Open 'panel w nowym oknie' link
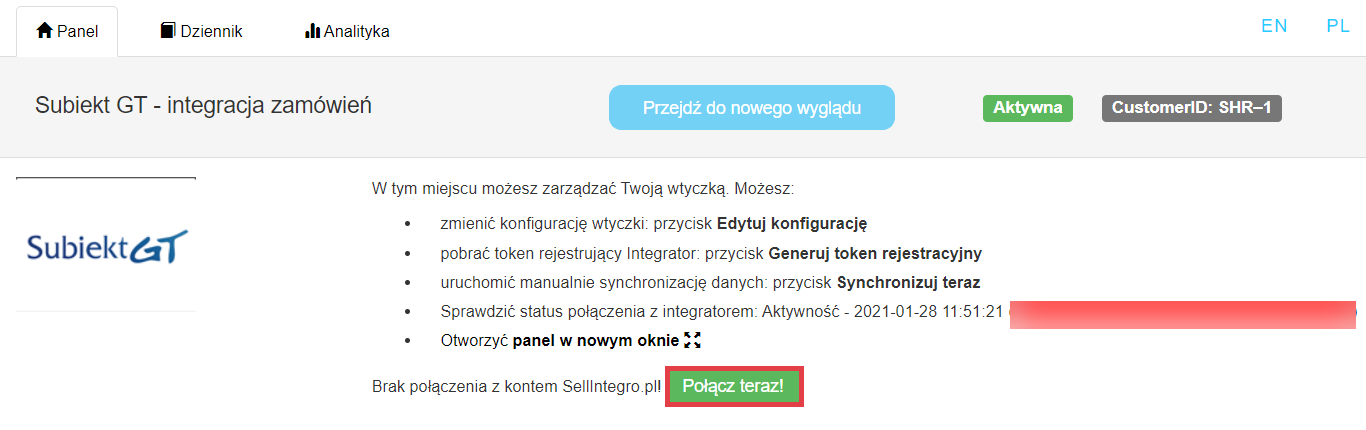The image size is (1366, 430). [x=596, y=341]
